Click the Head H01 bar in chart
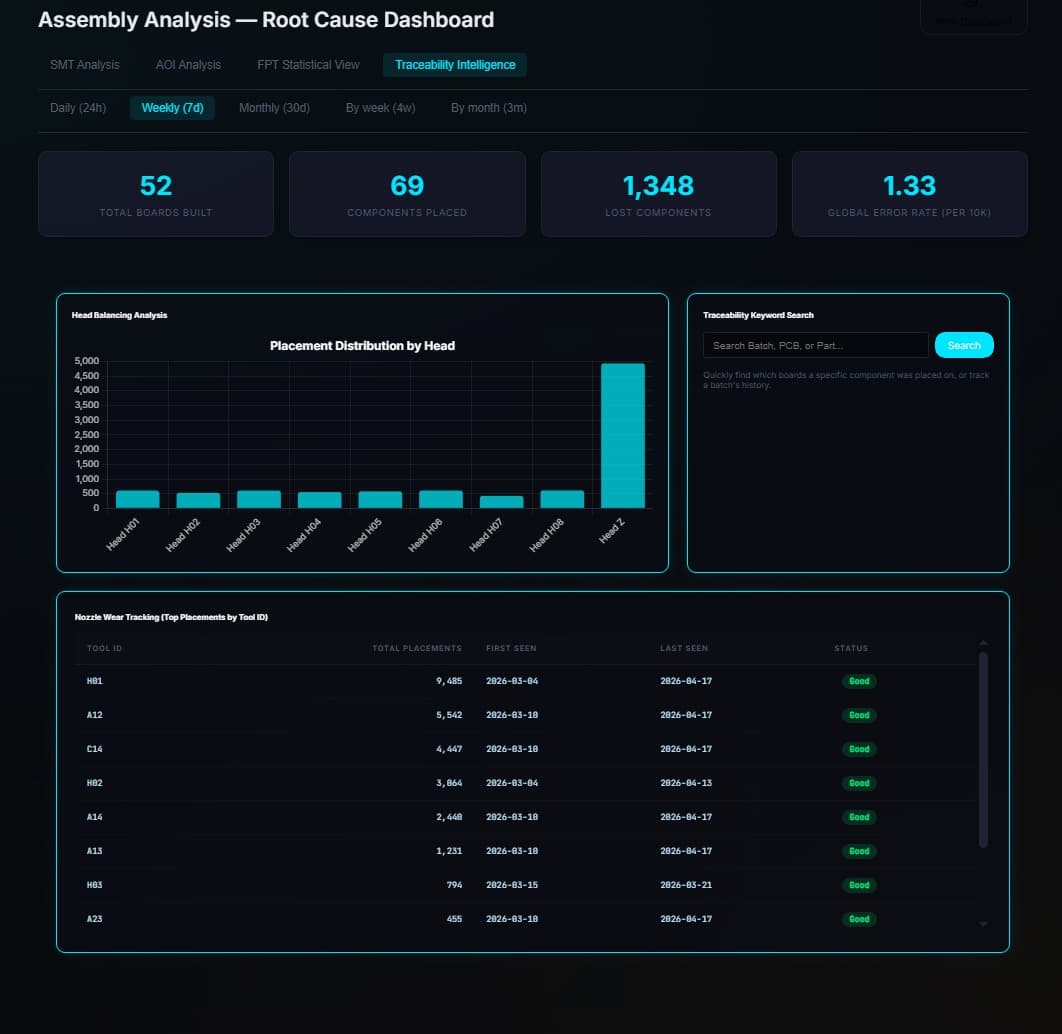The width and height of the screenshot is (1062, 1034). pos(137,499)
